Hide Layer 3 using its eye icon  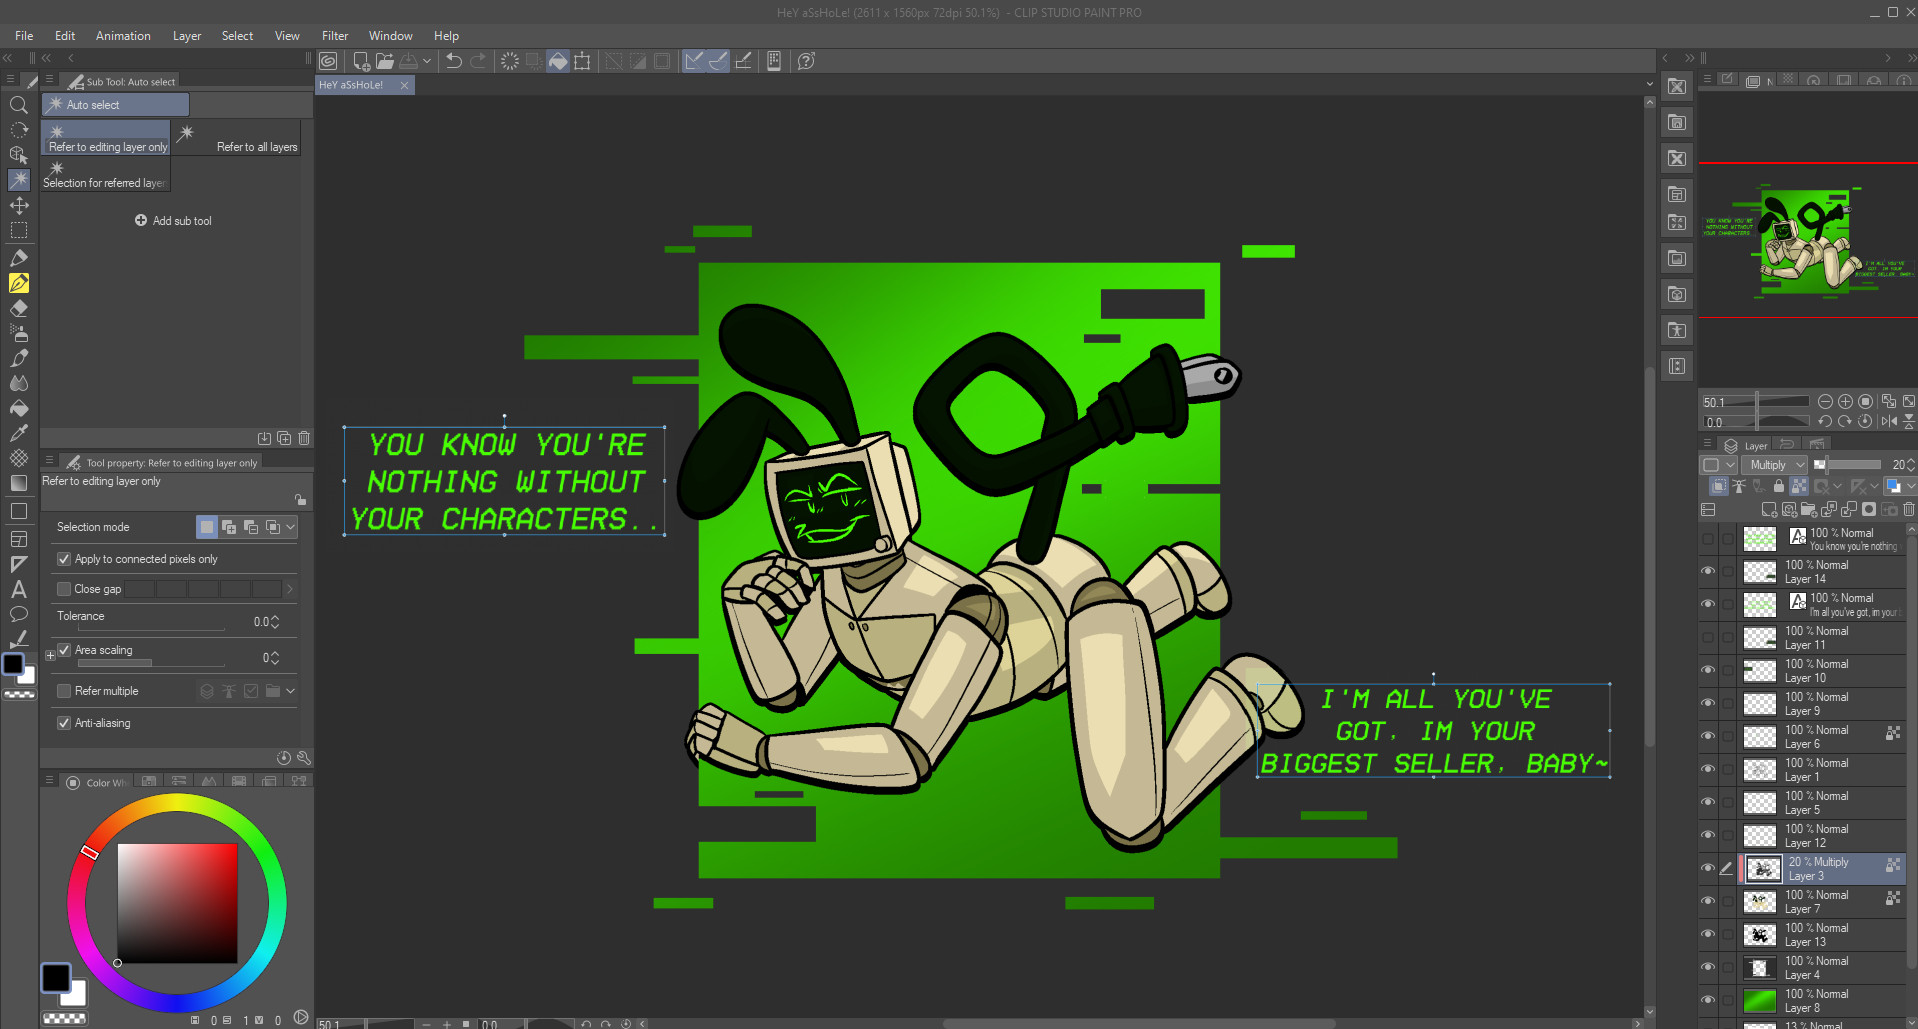(x=1708, y=868)
